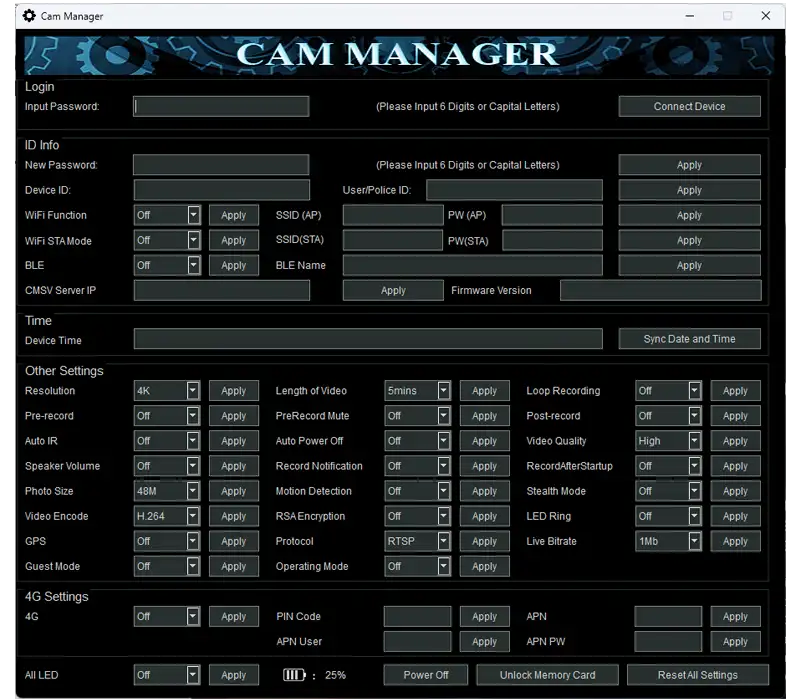Viewport: 800px width, 700px height.
Task: Click Unlock Memory Card
Action: (547, 675)
